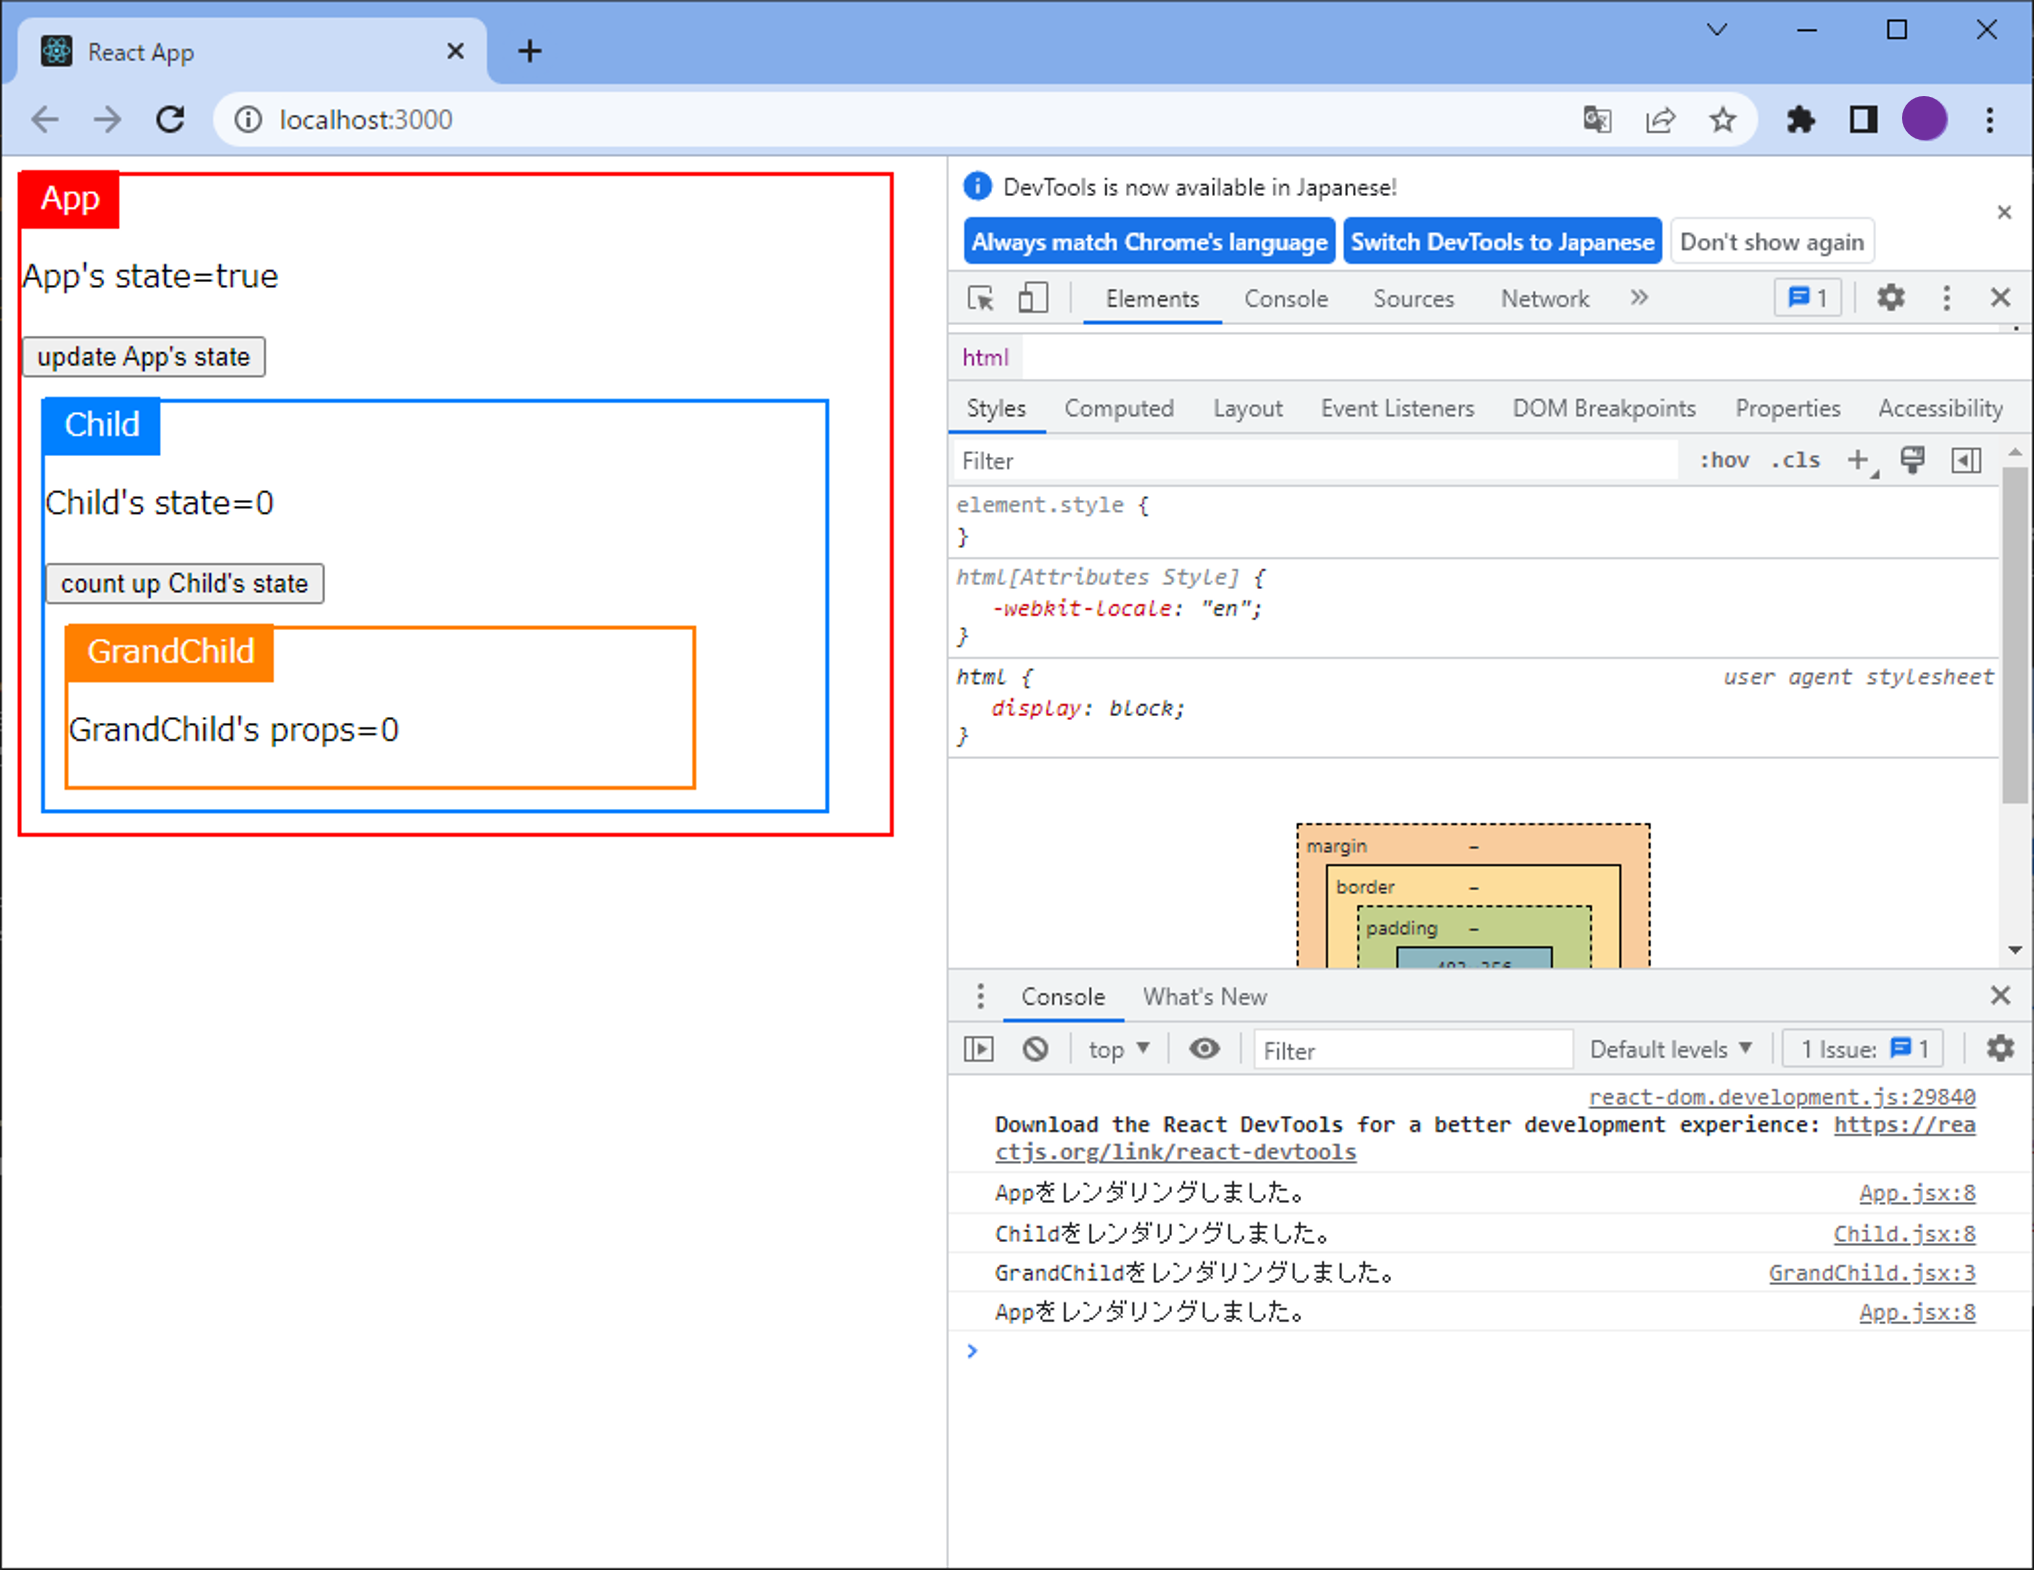This screenshot has height=1570, width=2034.
Task: Open the Child.jsx:8 source link
Action: [1904, 1234]
